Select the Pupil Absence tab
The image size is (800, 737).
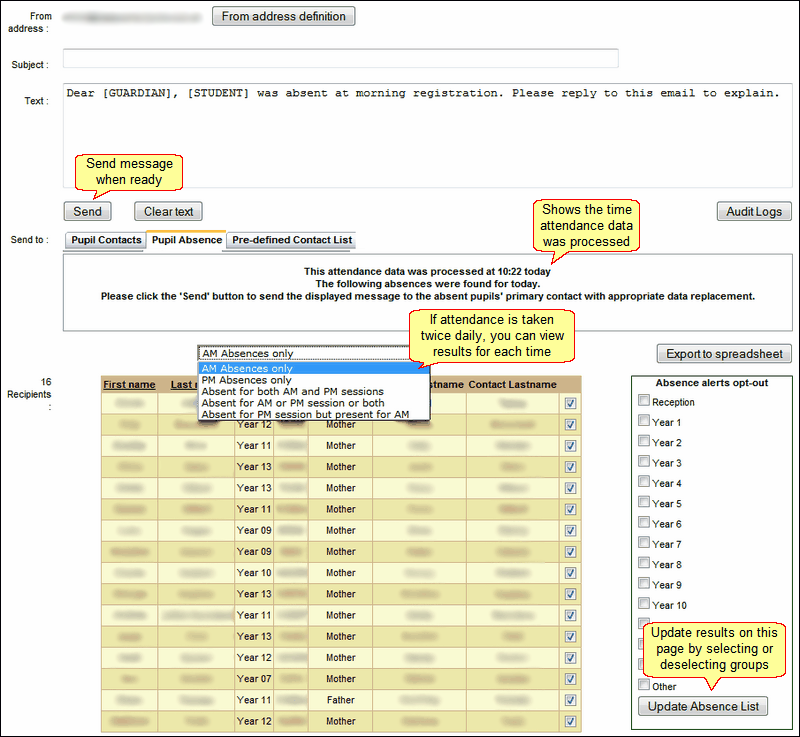[186, 240]
